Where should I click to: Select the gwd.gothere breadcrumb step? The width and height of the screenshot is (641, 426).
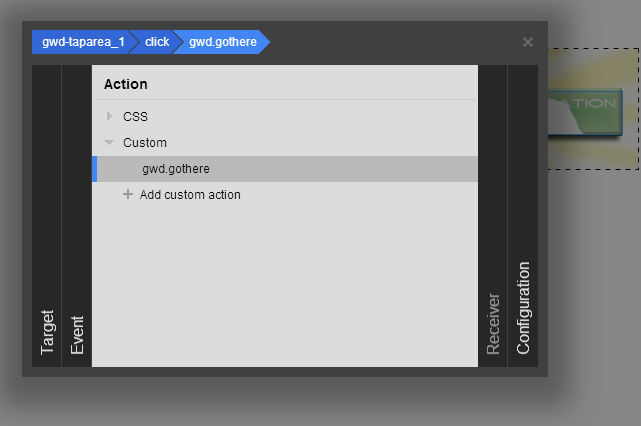(222, 42)
